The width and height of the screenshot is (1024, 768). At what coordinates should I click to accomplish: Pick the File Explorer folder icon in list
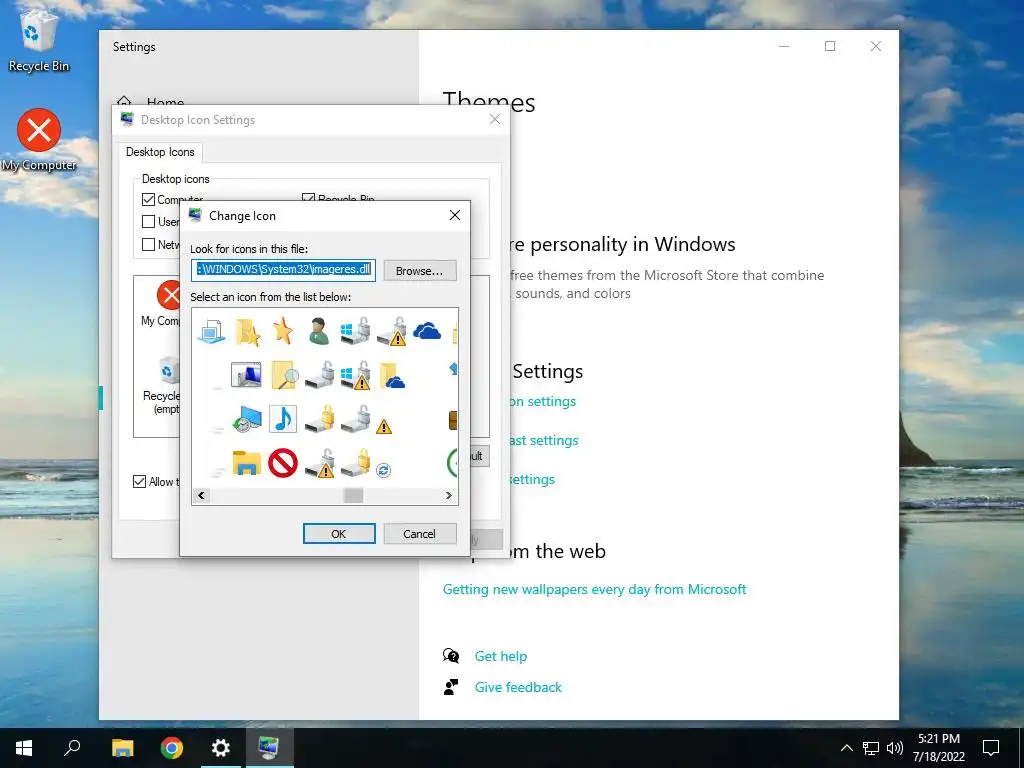[x=246, y=463]
